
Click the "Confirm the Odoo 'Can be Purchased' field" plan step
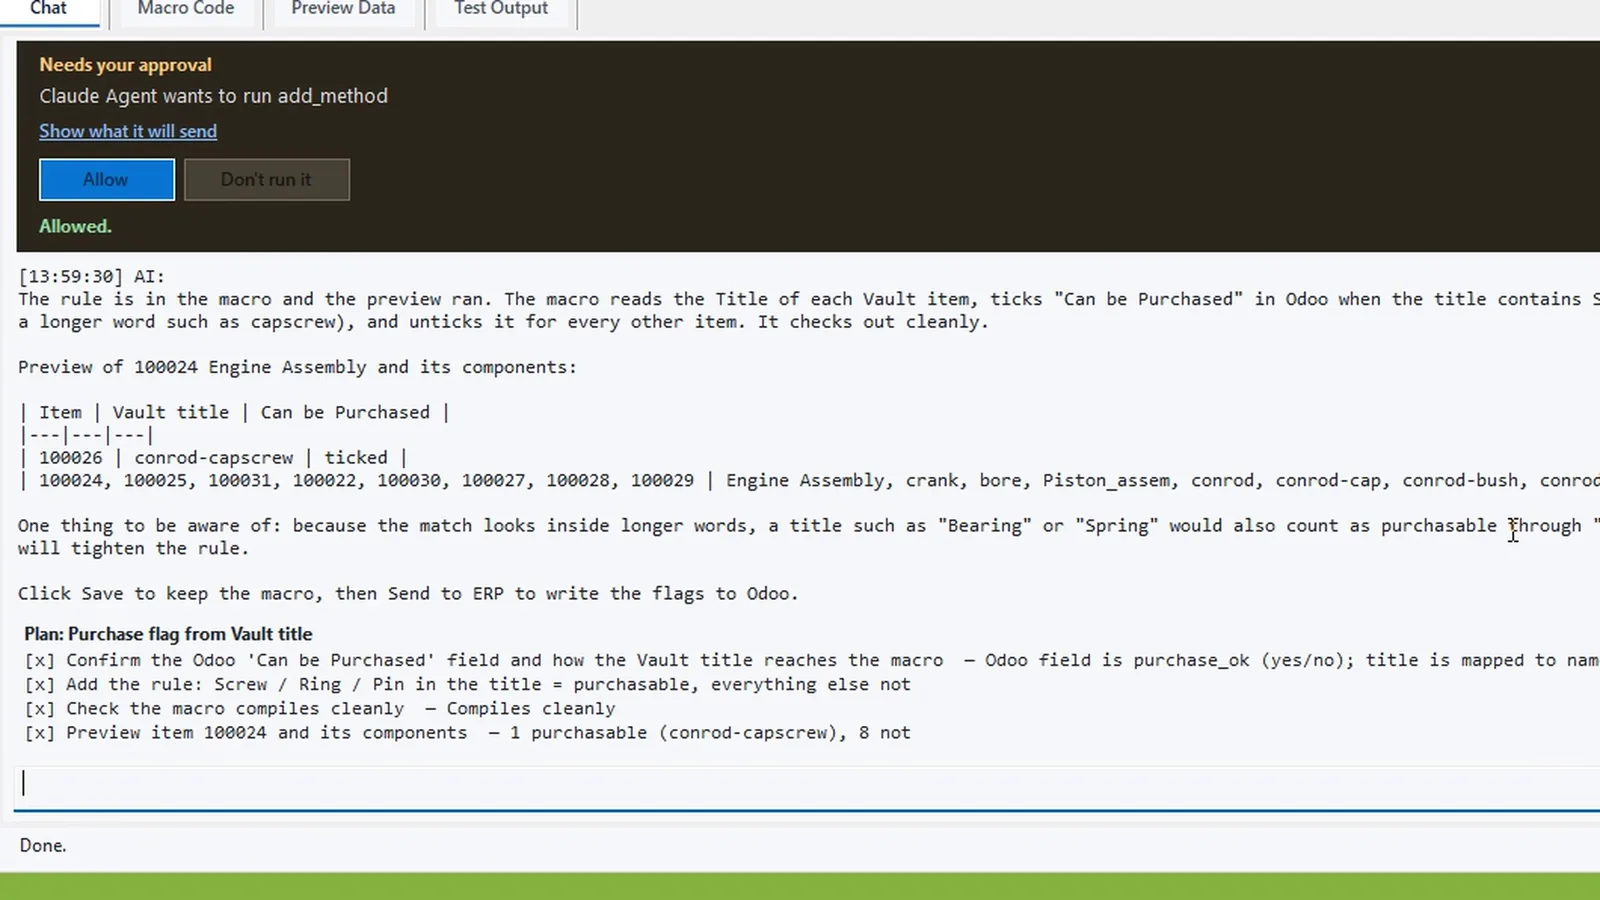pyautogui.click(x=812, y=660)
